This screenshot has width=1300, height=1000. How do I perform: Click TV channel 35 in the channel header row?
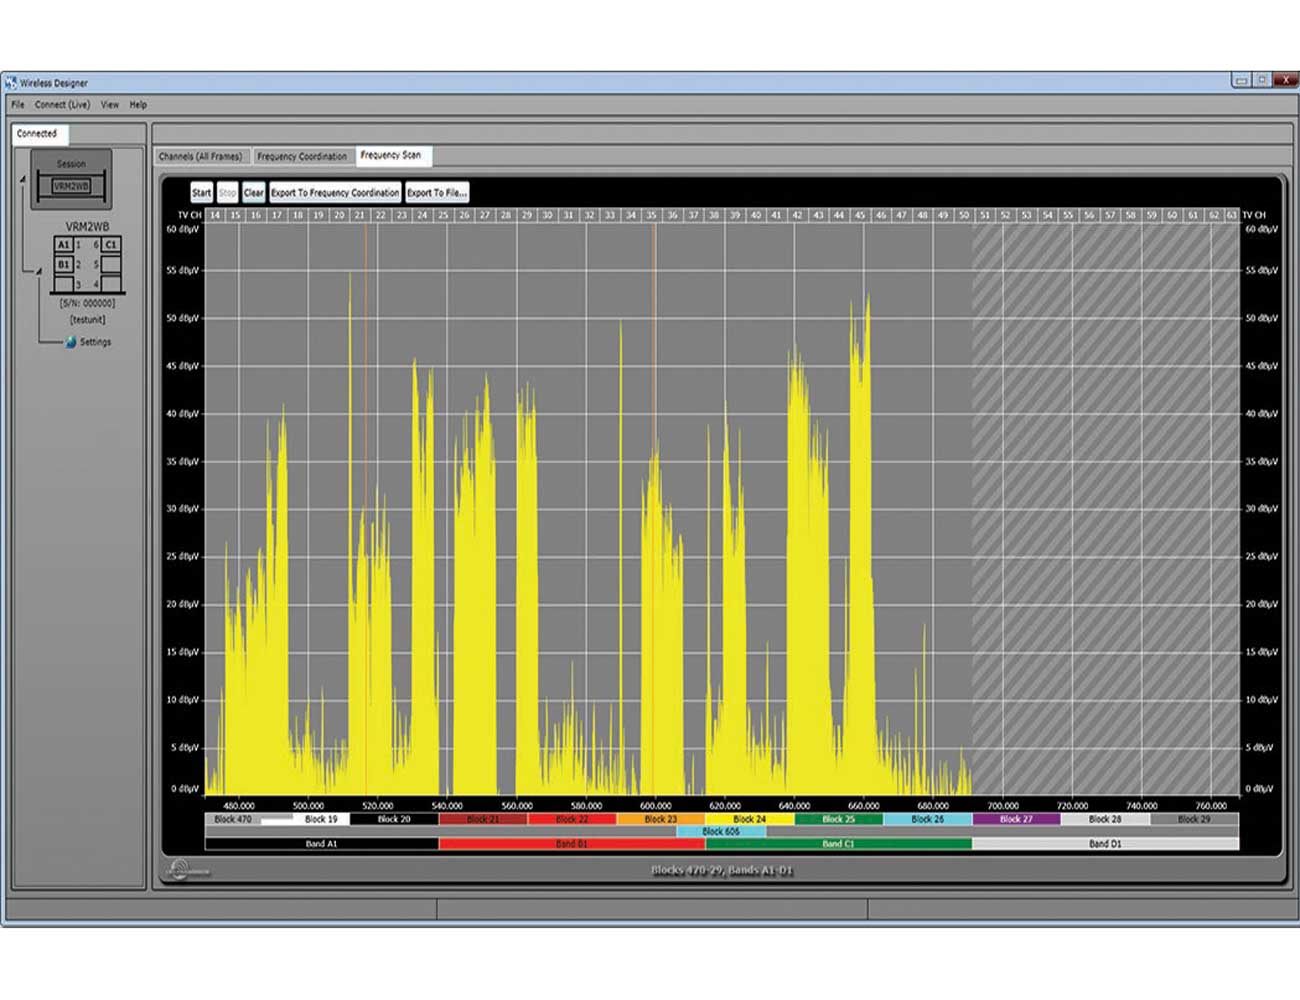(652, 214)
